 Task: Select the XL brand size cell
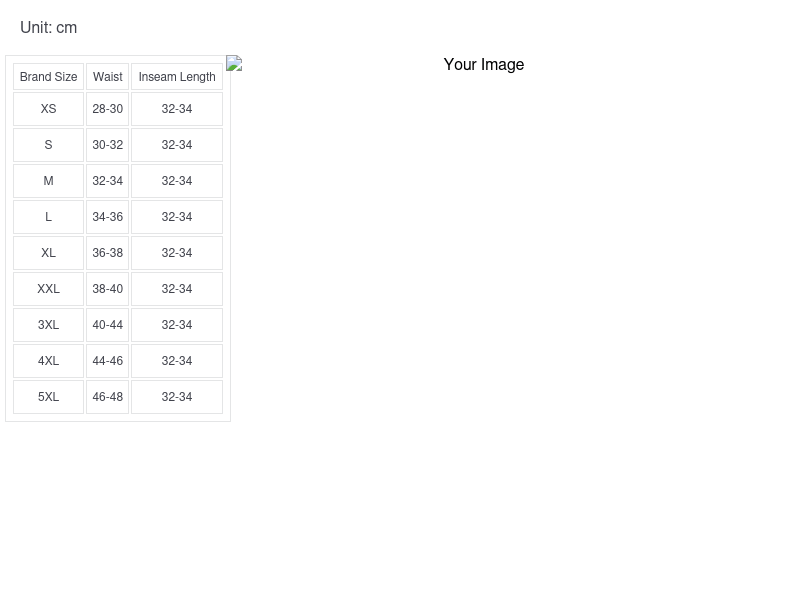coord(48,253)
